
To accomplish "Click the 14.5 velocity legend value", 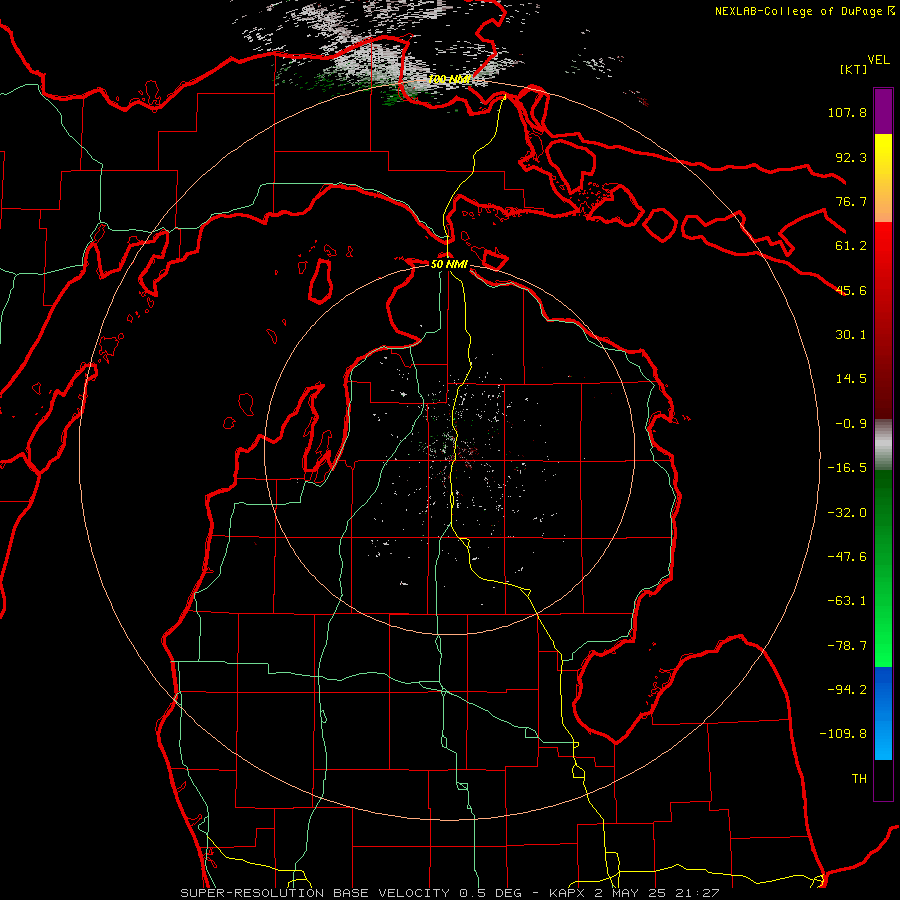I will (851, 379).
